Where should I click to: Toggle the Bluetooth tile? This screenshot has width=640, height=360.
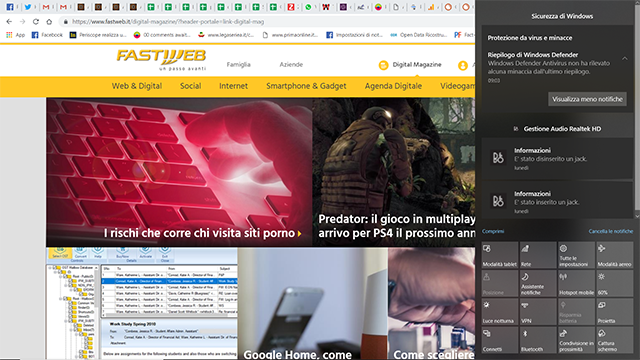pos(538,340)
